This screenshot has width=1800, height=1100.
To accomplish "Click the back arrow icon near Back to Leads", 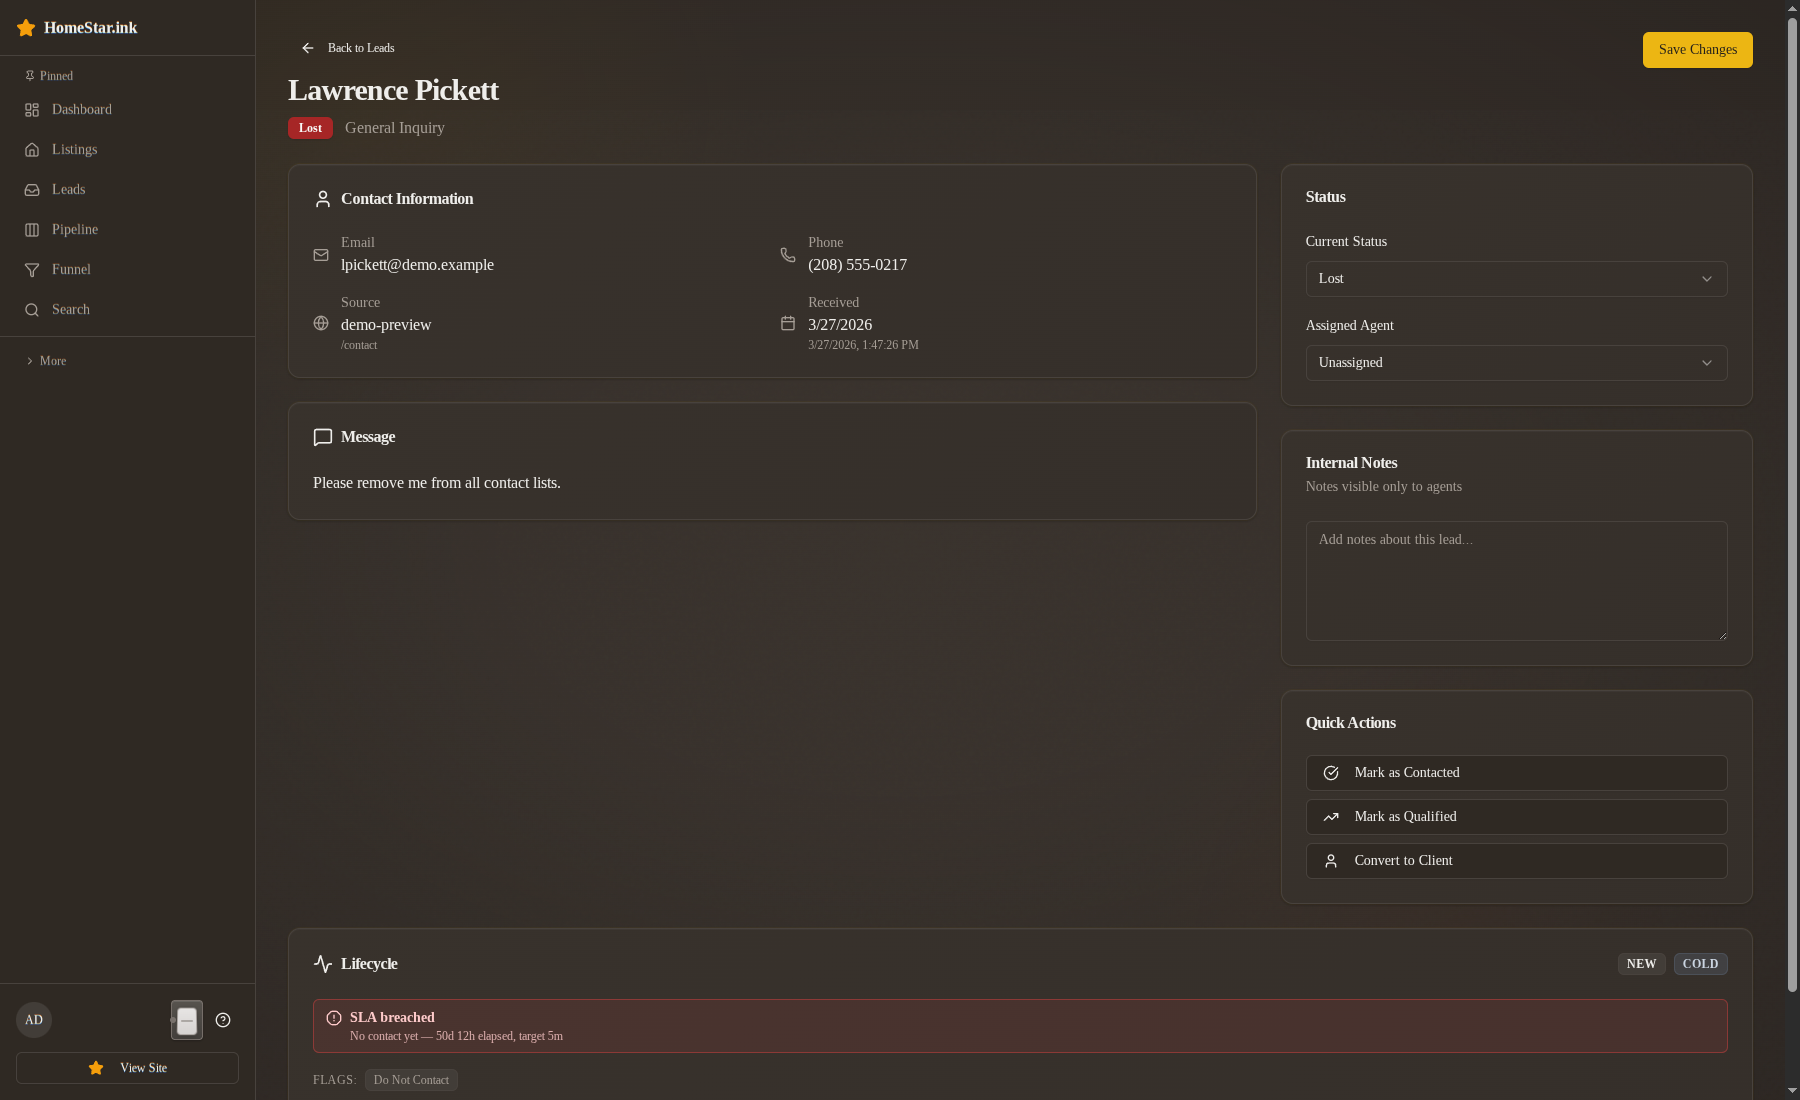I will [308, 48].
